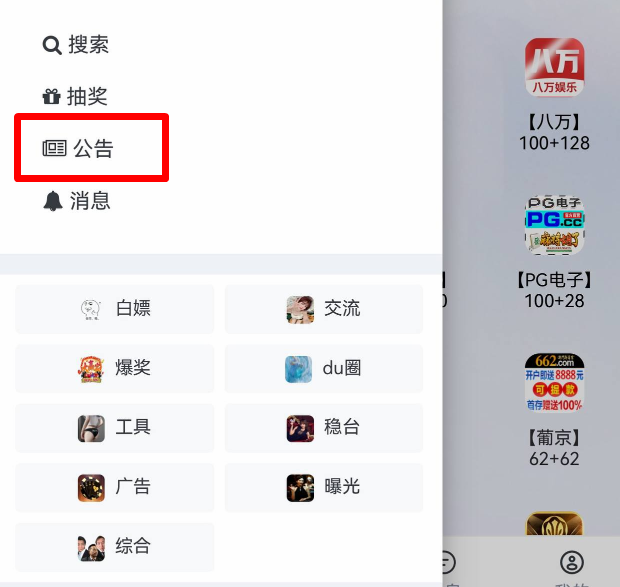Tap the 662.com 葡京 app icon

click(x=554, y=383)
